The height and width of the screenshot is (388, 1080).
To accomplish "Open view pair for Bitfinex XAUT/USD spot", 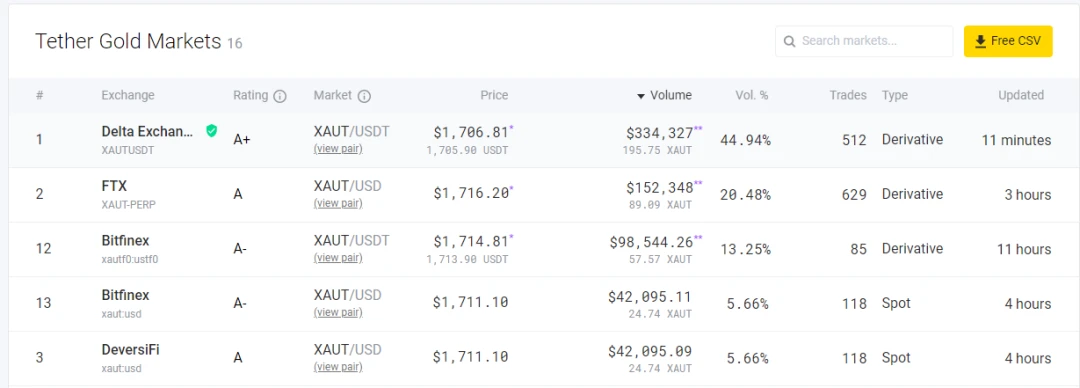I will 338,312.
